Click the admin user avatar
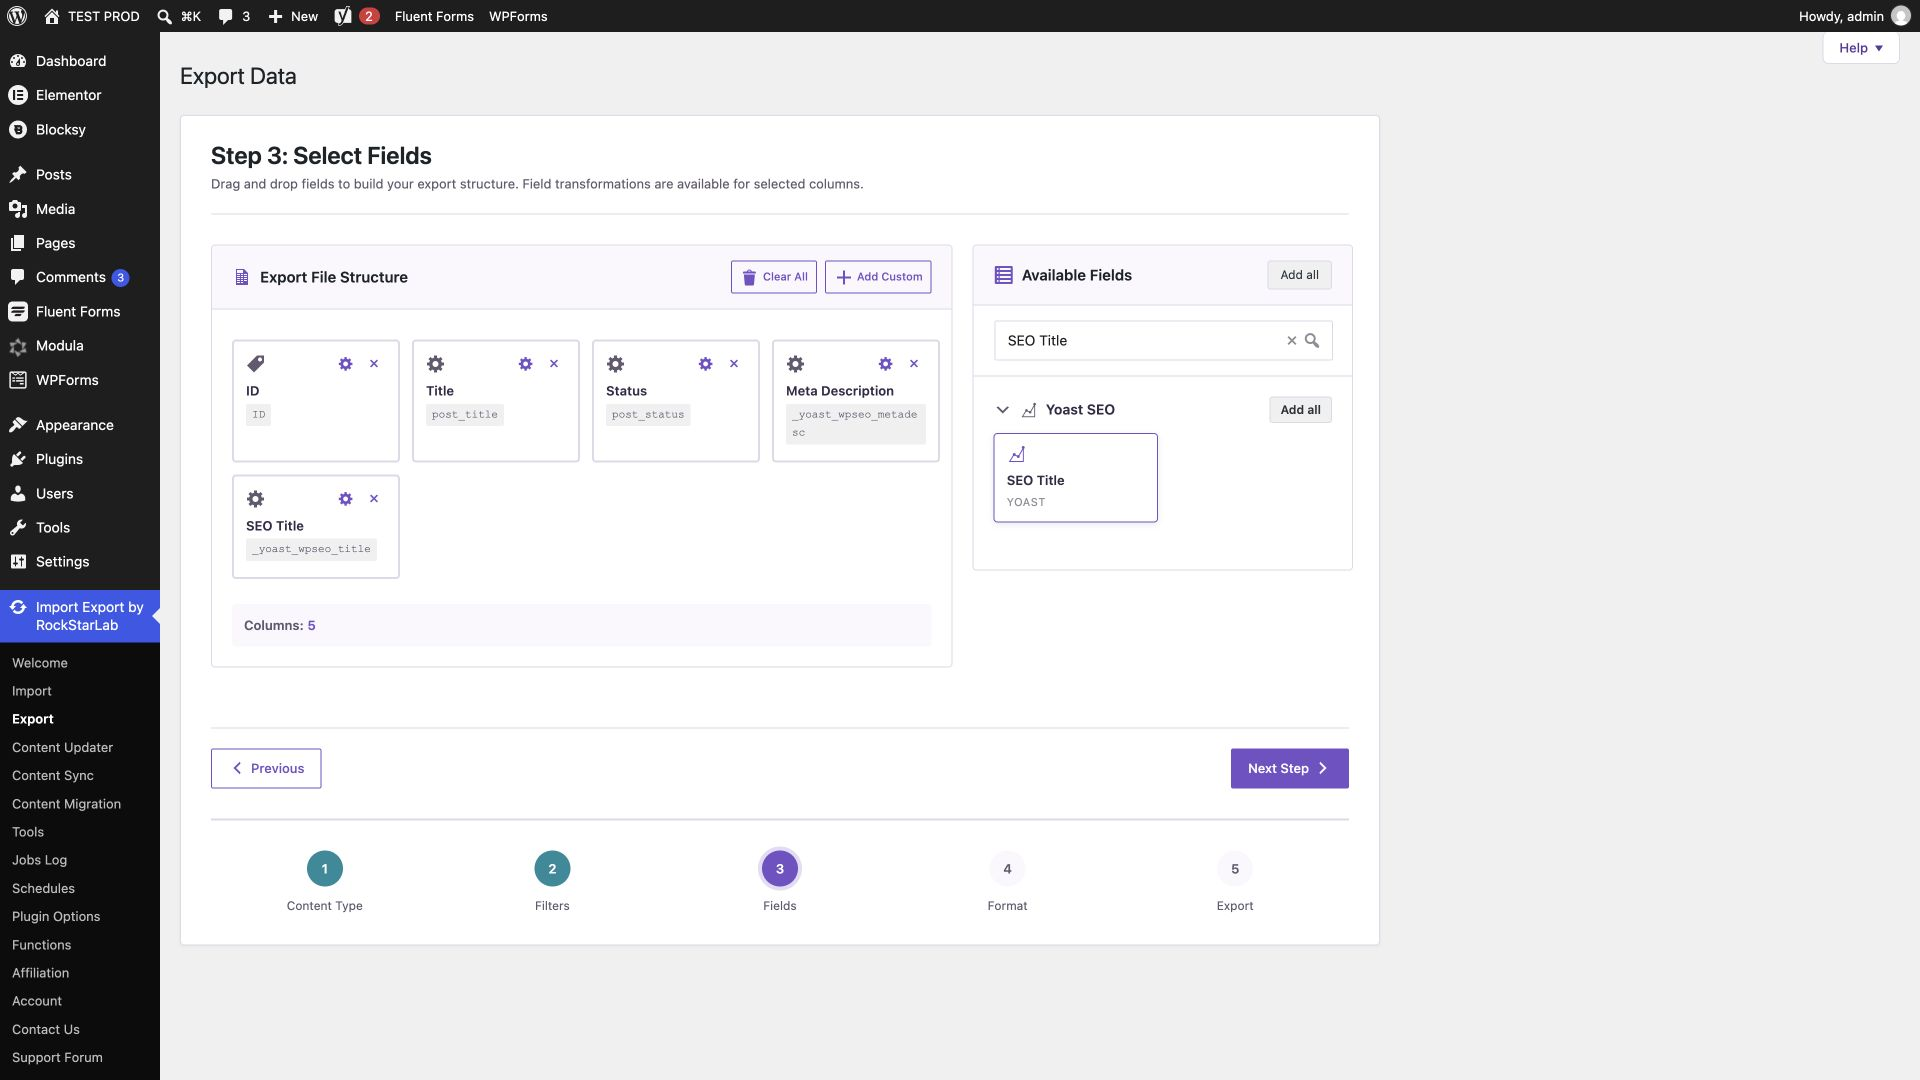The width and height of the screenshot is (1920, 1080). (1900, 16)
